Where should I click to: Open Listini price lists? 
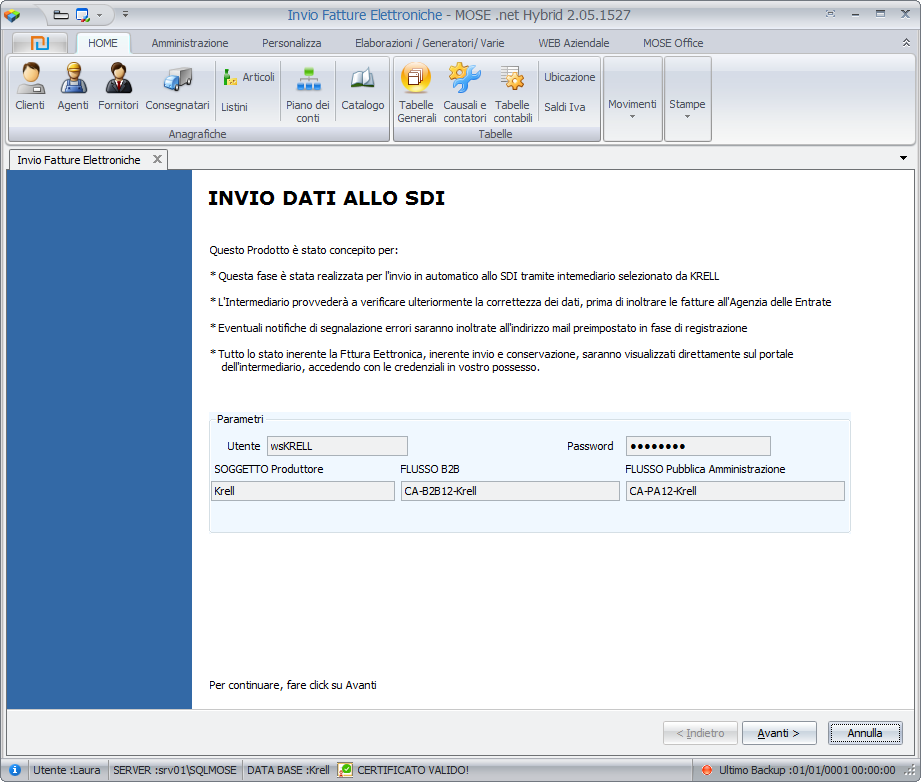tap(234, 107)
